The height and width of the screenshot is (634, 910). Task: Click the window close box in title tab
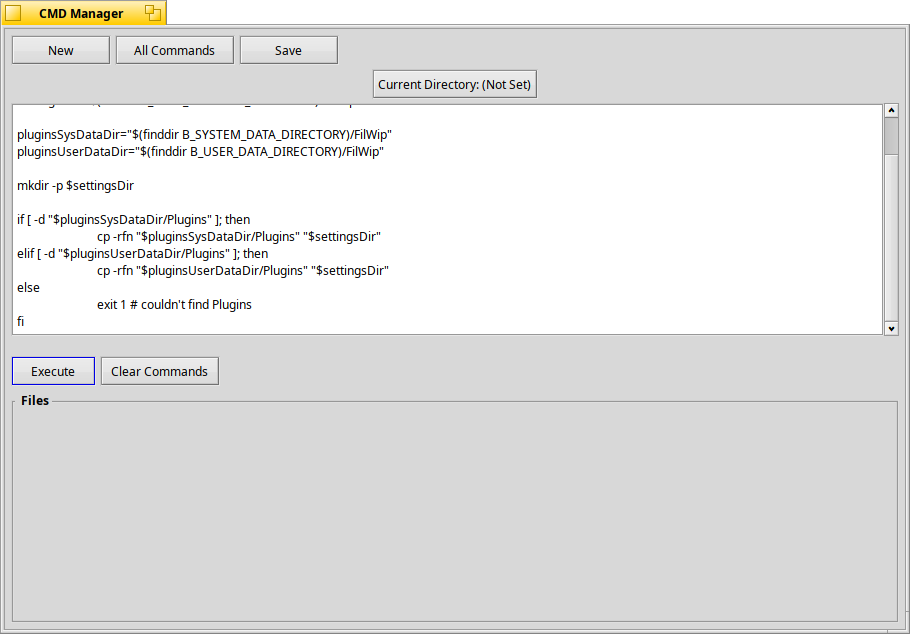tap(13, 13)
